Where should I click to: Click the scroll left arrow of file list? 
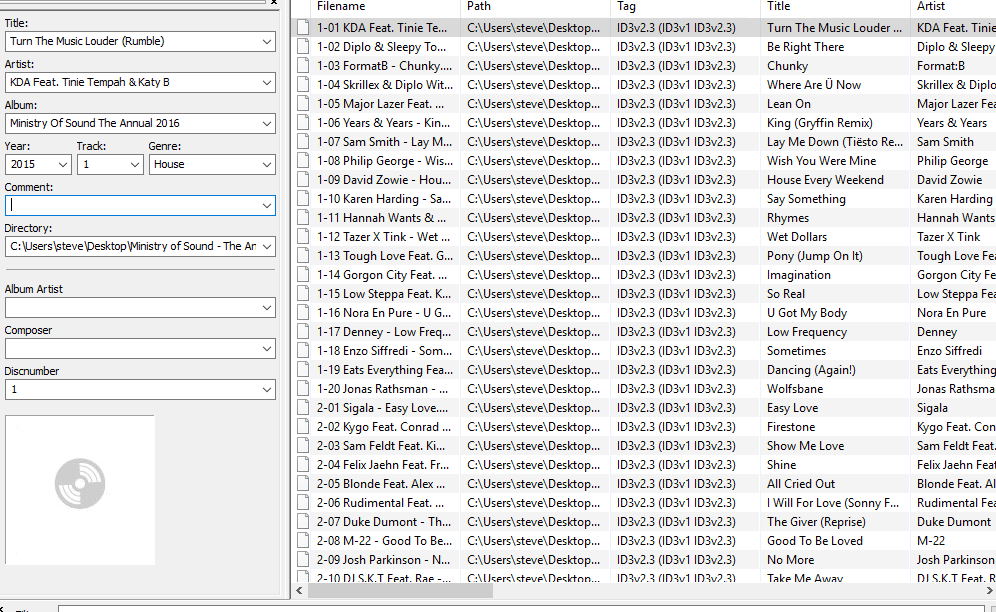[x=299, y=590]
